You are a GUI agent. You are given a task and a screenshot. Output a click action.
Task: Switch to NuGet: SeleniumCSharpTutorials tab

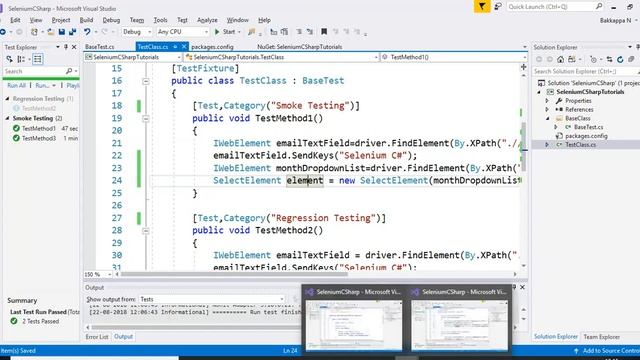point(300,47)
